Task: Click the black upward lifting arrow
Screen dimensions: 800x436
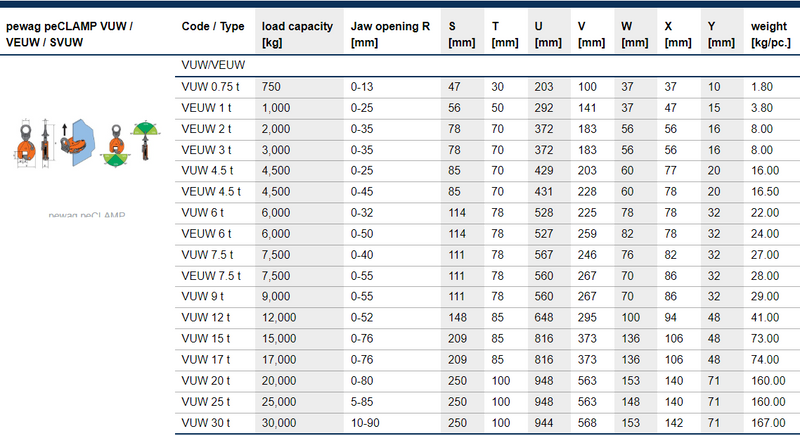Action: point(64,130)
